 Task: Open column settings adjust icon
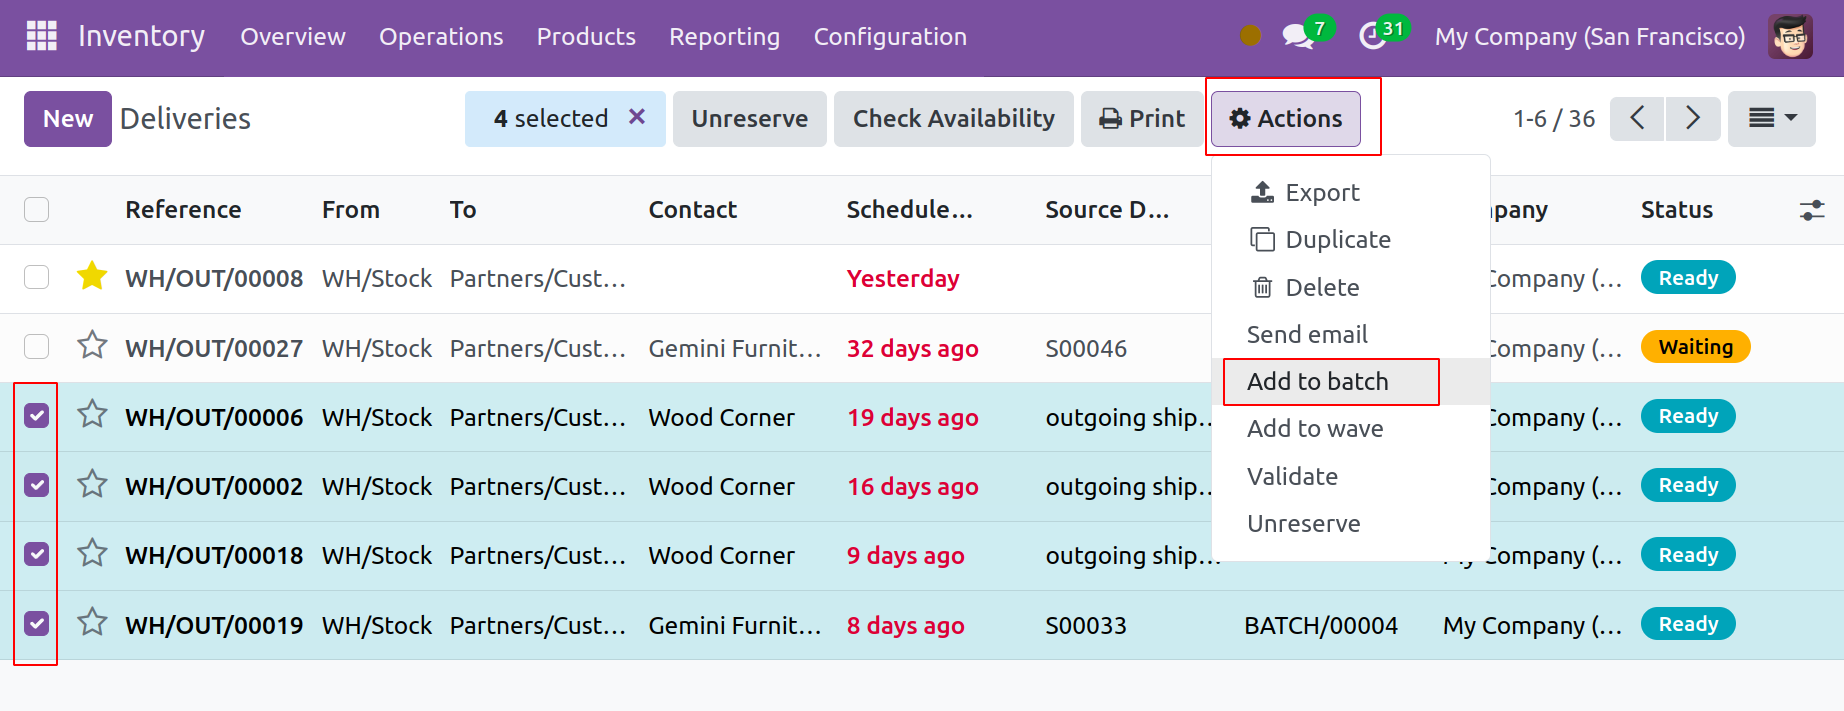point(1811,210)
